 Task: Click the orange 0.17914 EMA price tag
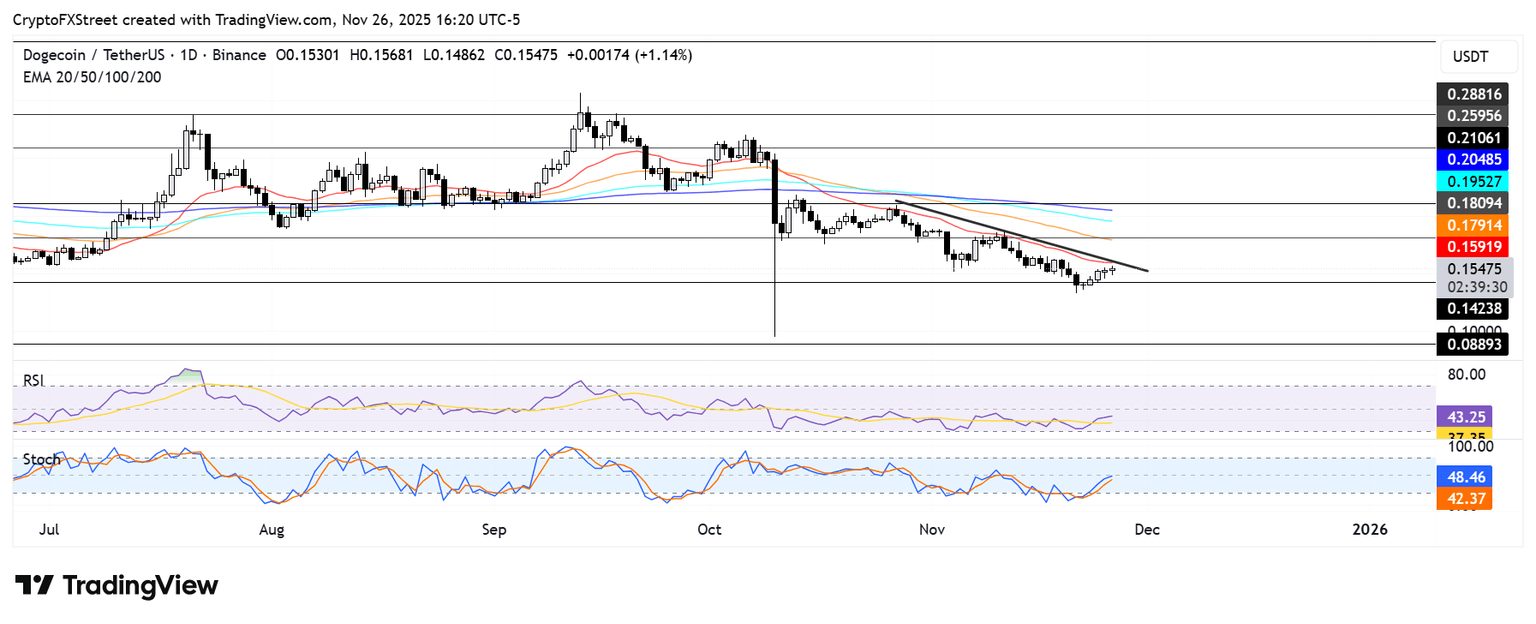click(x=1470, y=225)
